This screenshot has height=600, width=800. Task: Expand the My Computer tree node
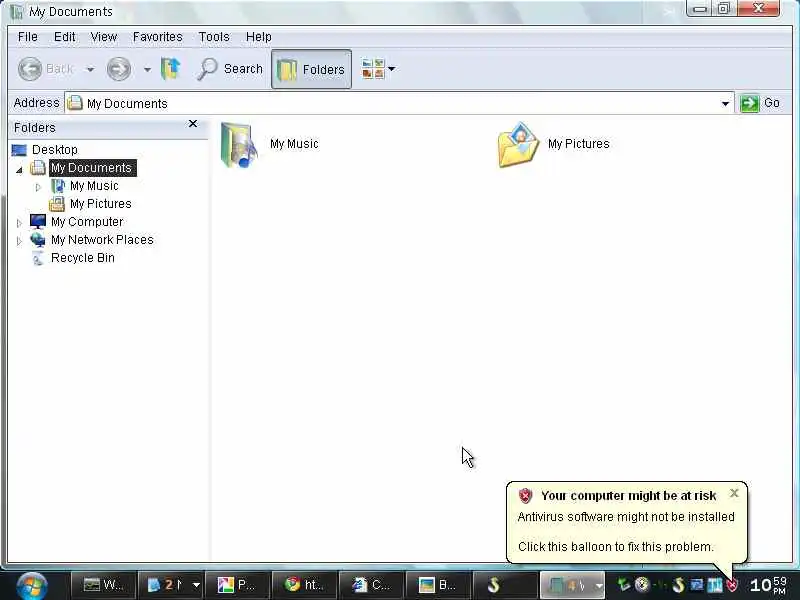click(x=19, y=223)
